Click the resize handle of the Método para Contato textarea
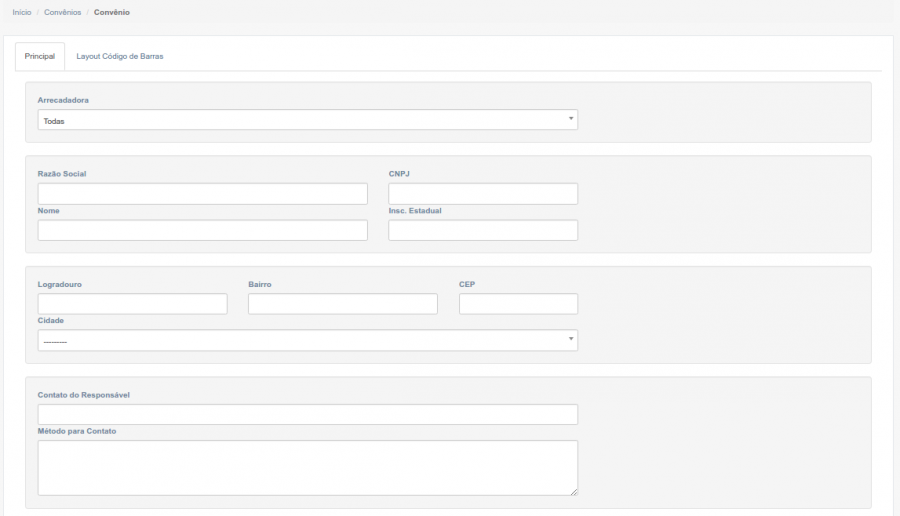900x516 pixels. click(574, 492)
